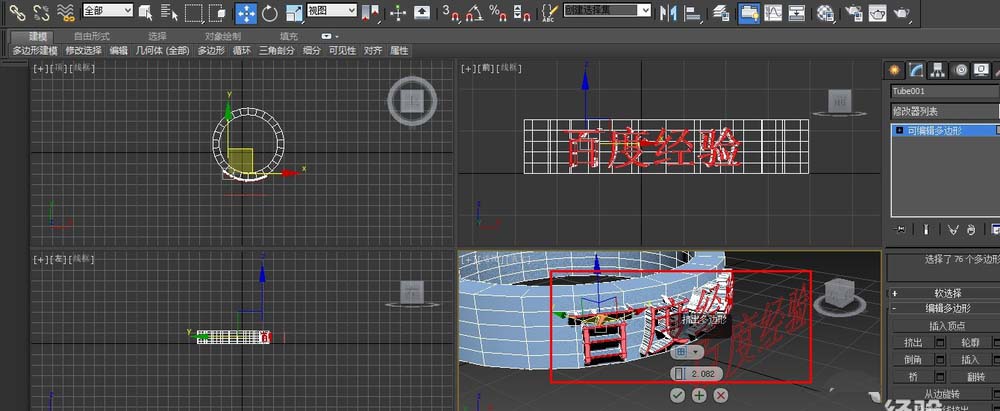The image size is (1000, 411).
Task: Open the 多边形建模 ribbon panel
Action: tap(35, 50)
